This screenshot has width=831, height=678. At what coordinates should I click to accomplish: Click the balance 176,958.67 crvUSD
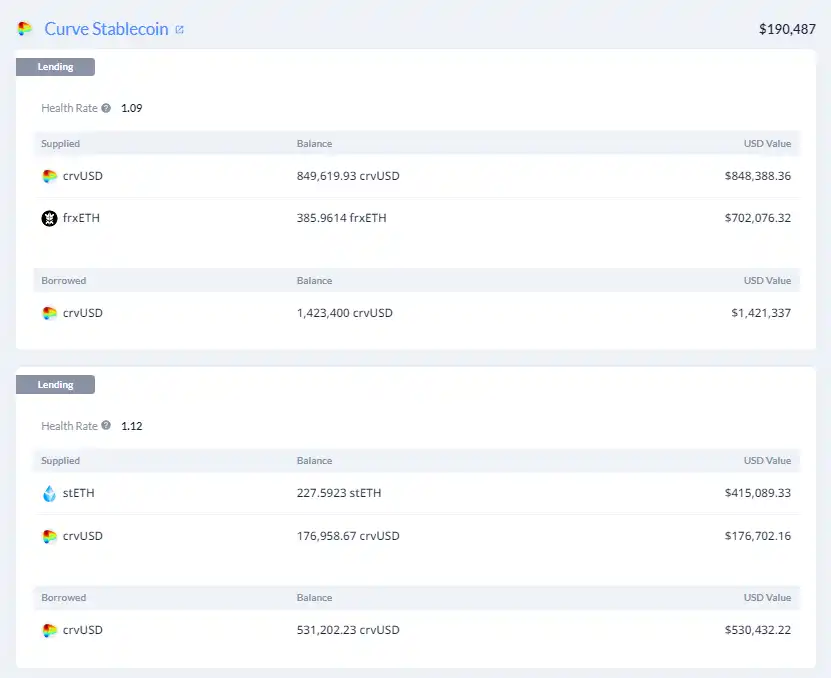(348, 536)
